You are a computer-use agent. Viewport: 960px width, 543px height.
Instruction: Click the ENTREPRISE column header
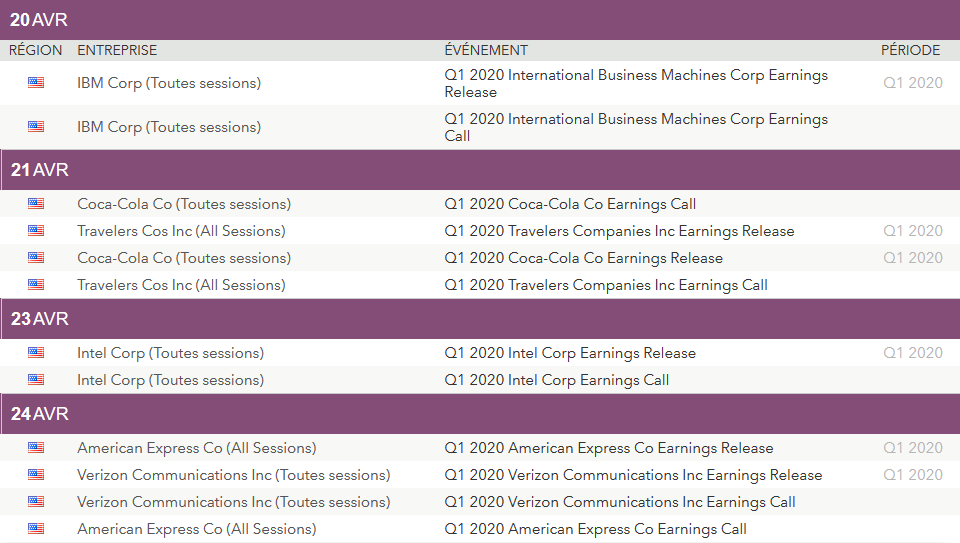[x=117, y=50]
